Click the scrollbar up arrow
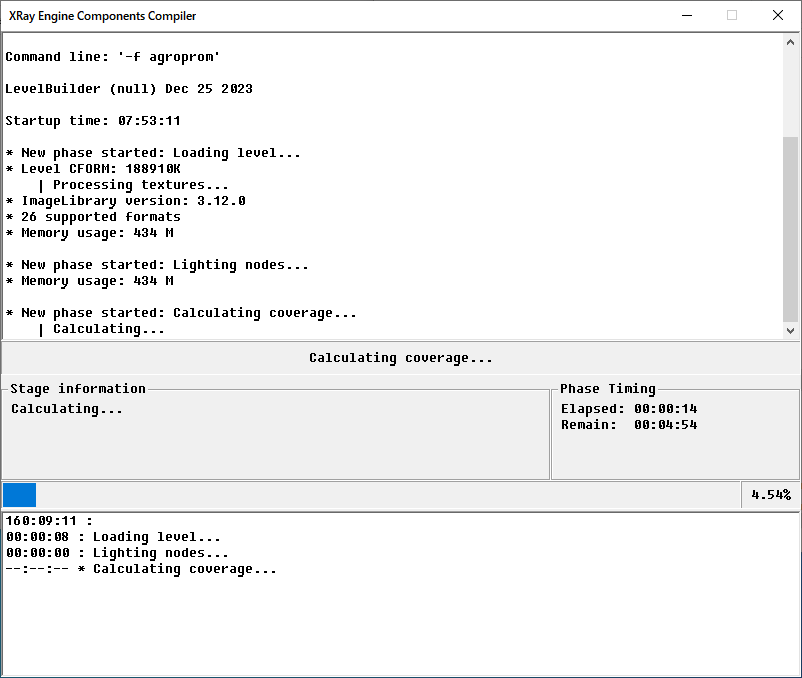The image size is (802, 678). 791,42
